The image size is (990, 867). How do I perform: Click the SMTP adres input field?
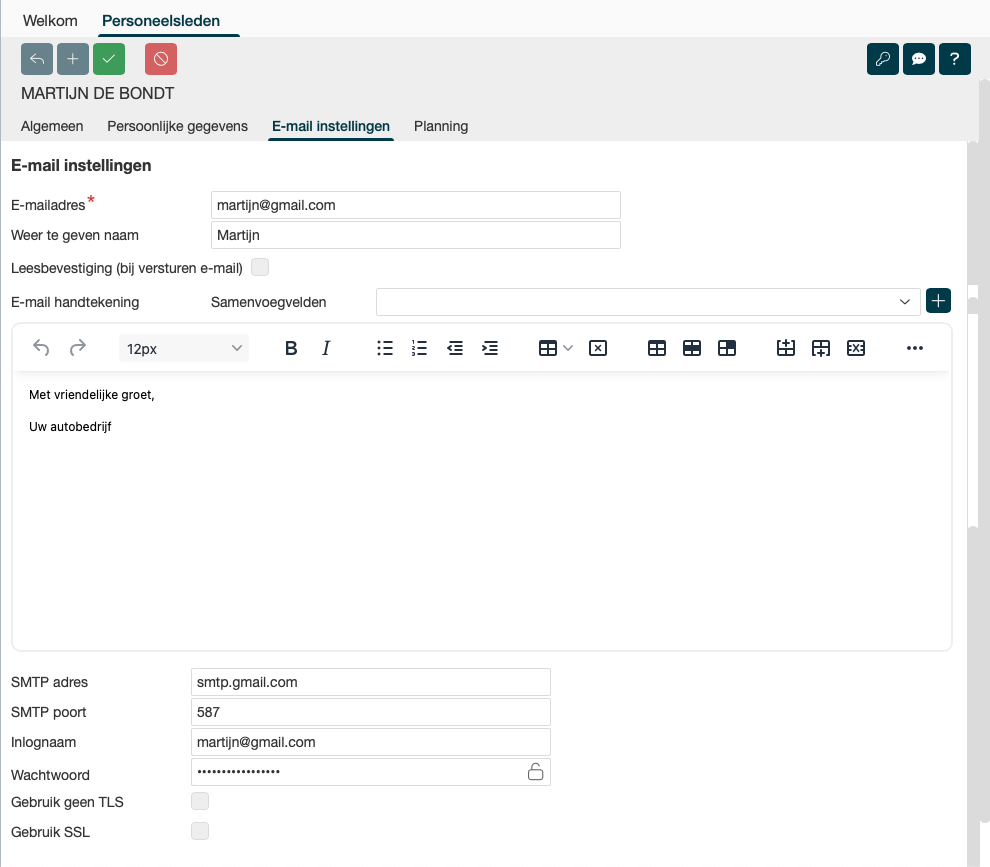coord(370,682)
